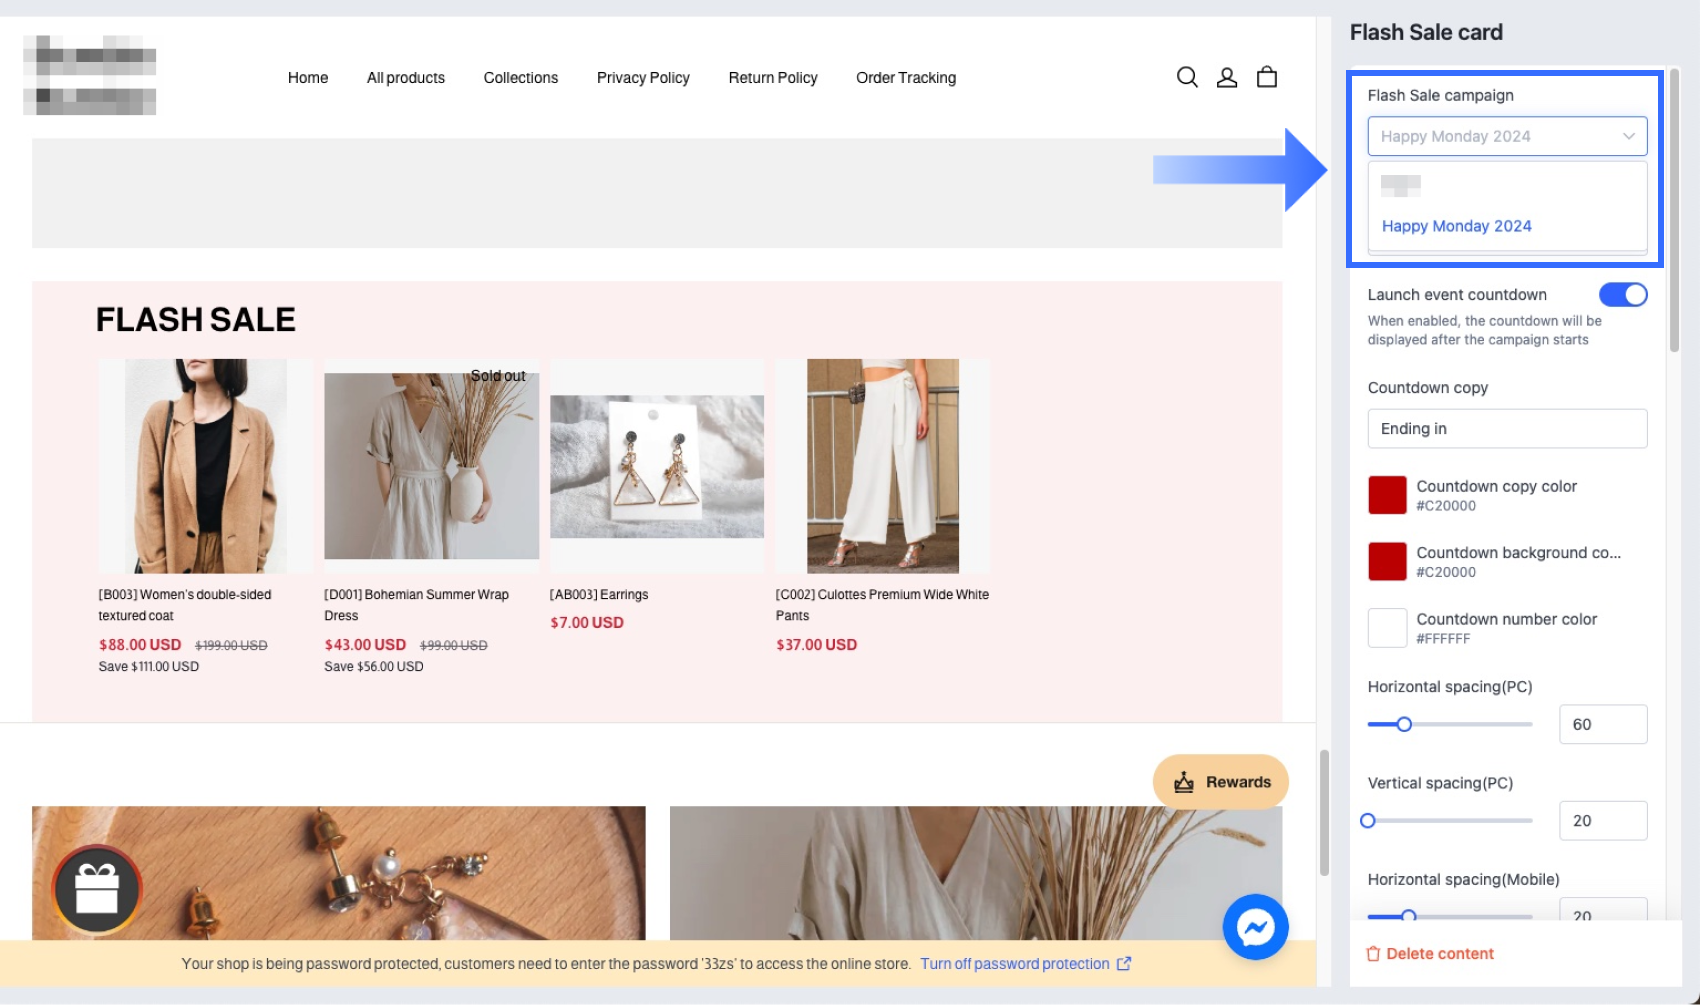Open the [AB003] Earrings product title
Viewport: 1700px width, 1005px height.
599,595
